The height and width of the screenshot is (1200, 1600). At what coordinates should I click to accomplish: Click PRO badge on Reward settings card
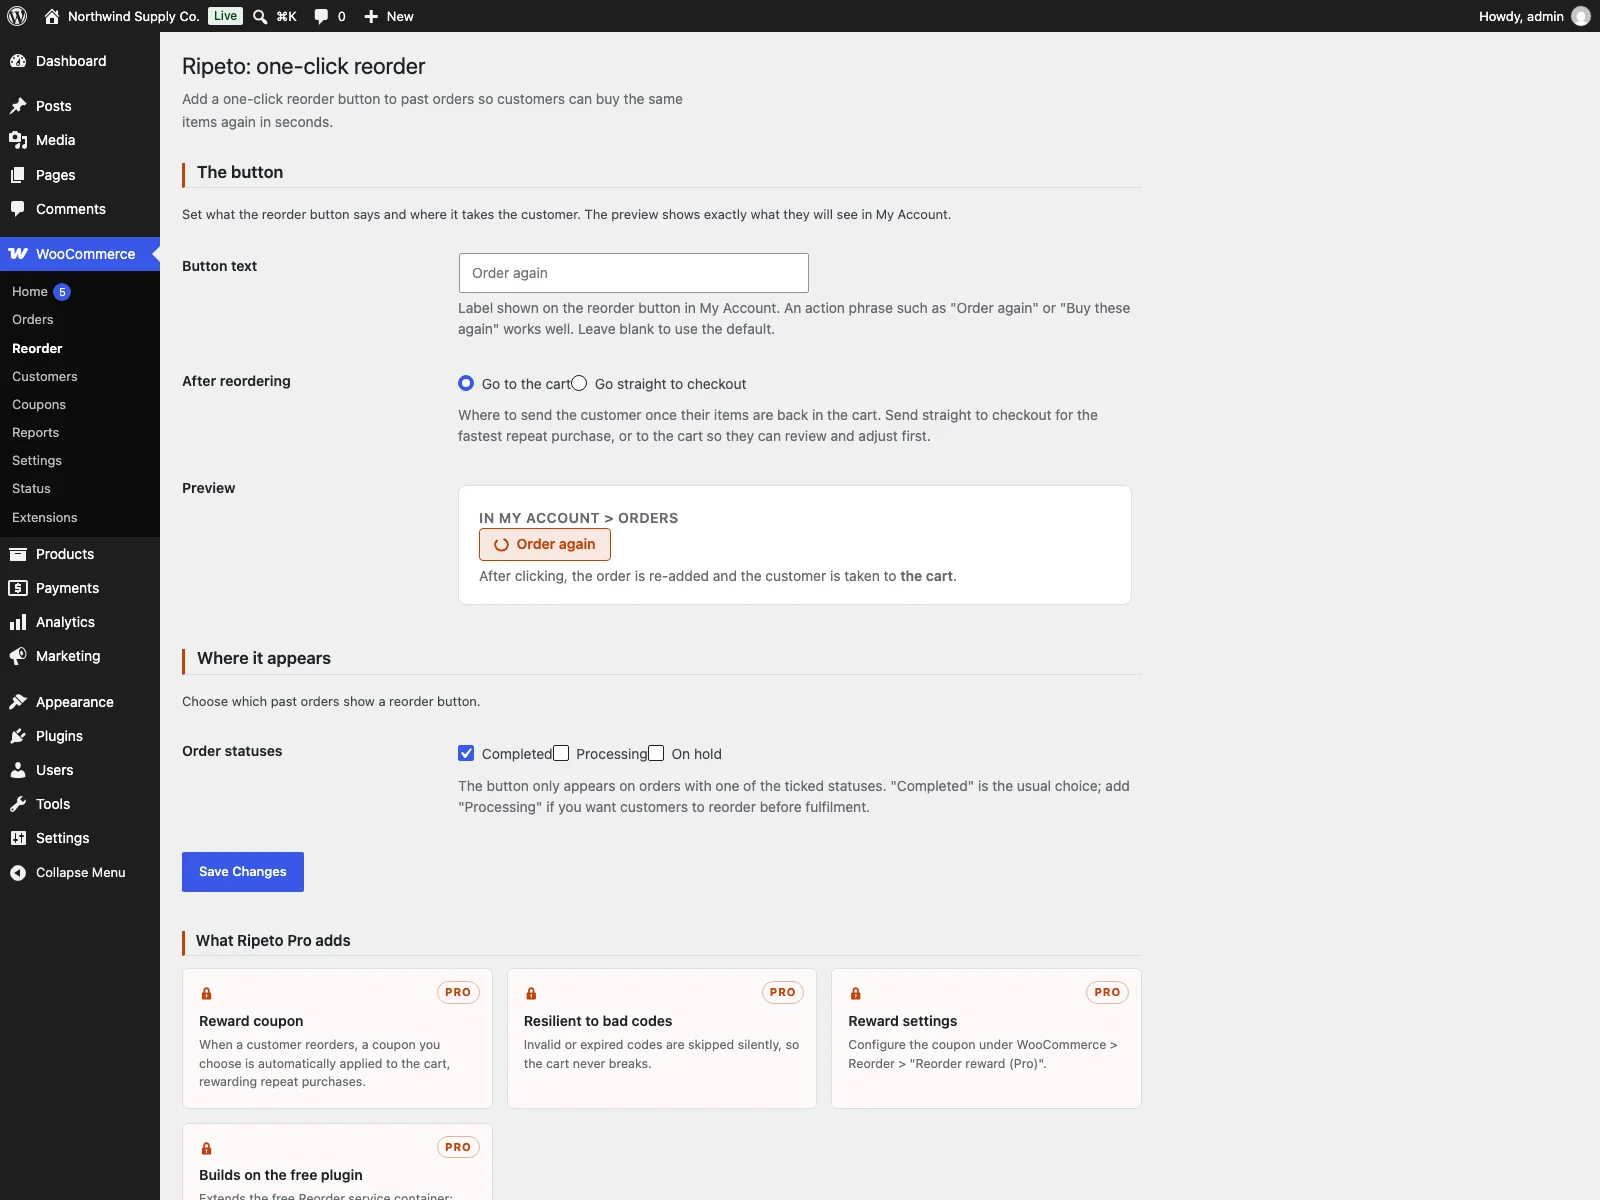(x=1107, y=992)
